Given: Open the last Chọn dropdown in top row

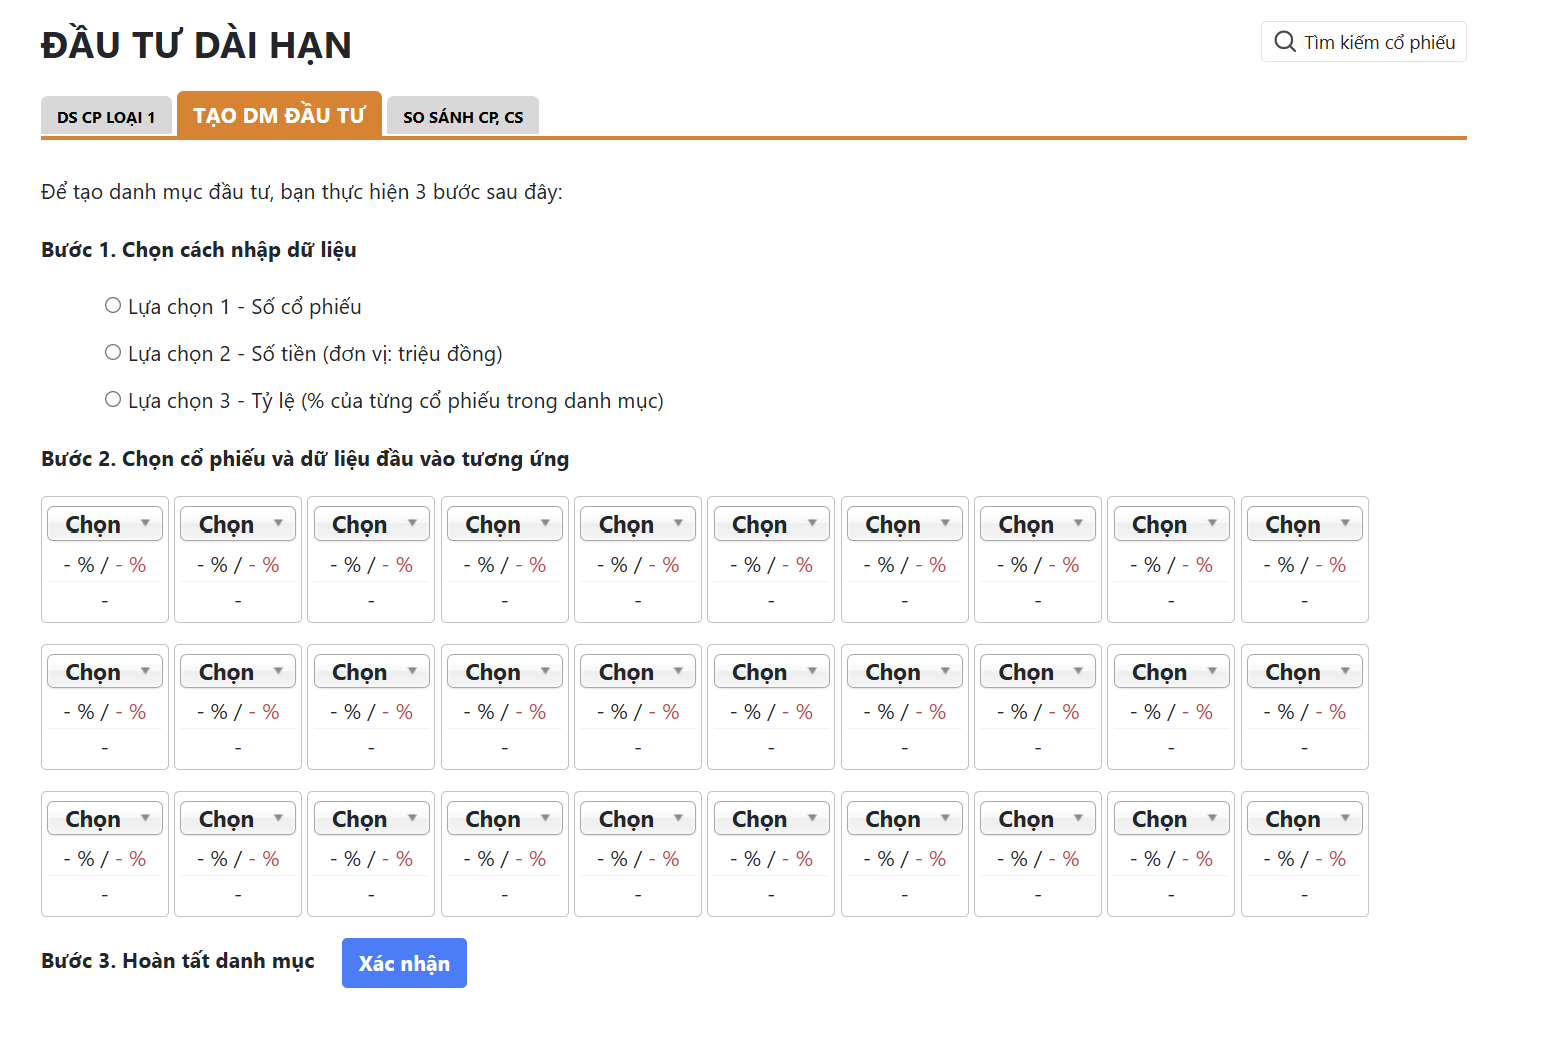Looking at the screenshot, I should pos(1305,524).
